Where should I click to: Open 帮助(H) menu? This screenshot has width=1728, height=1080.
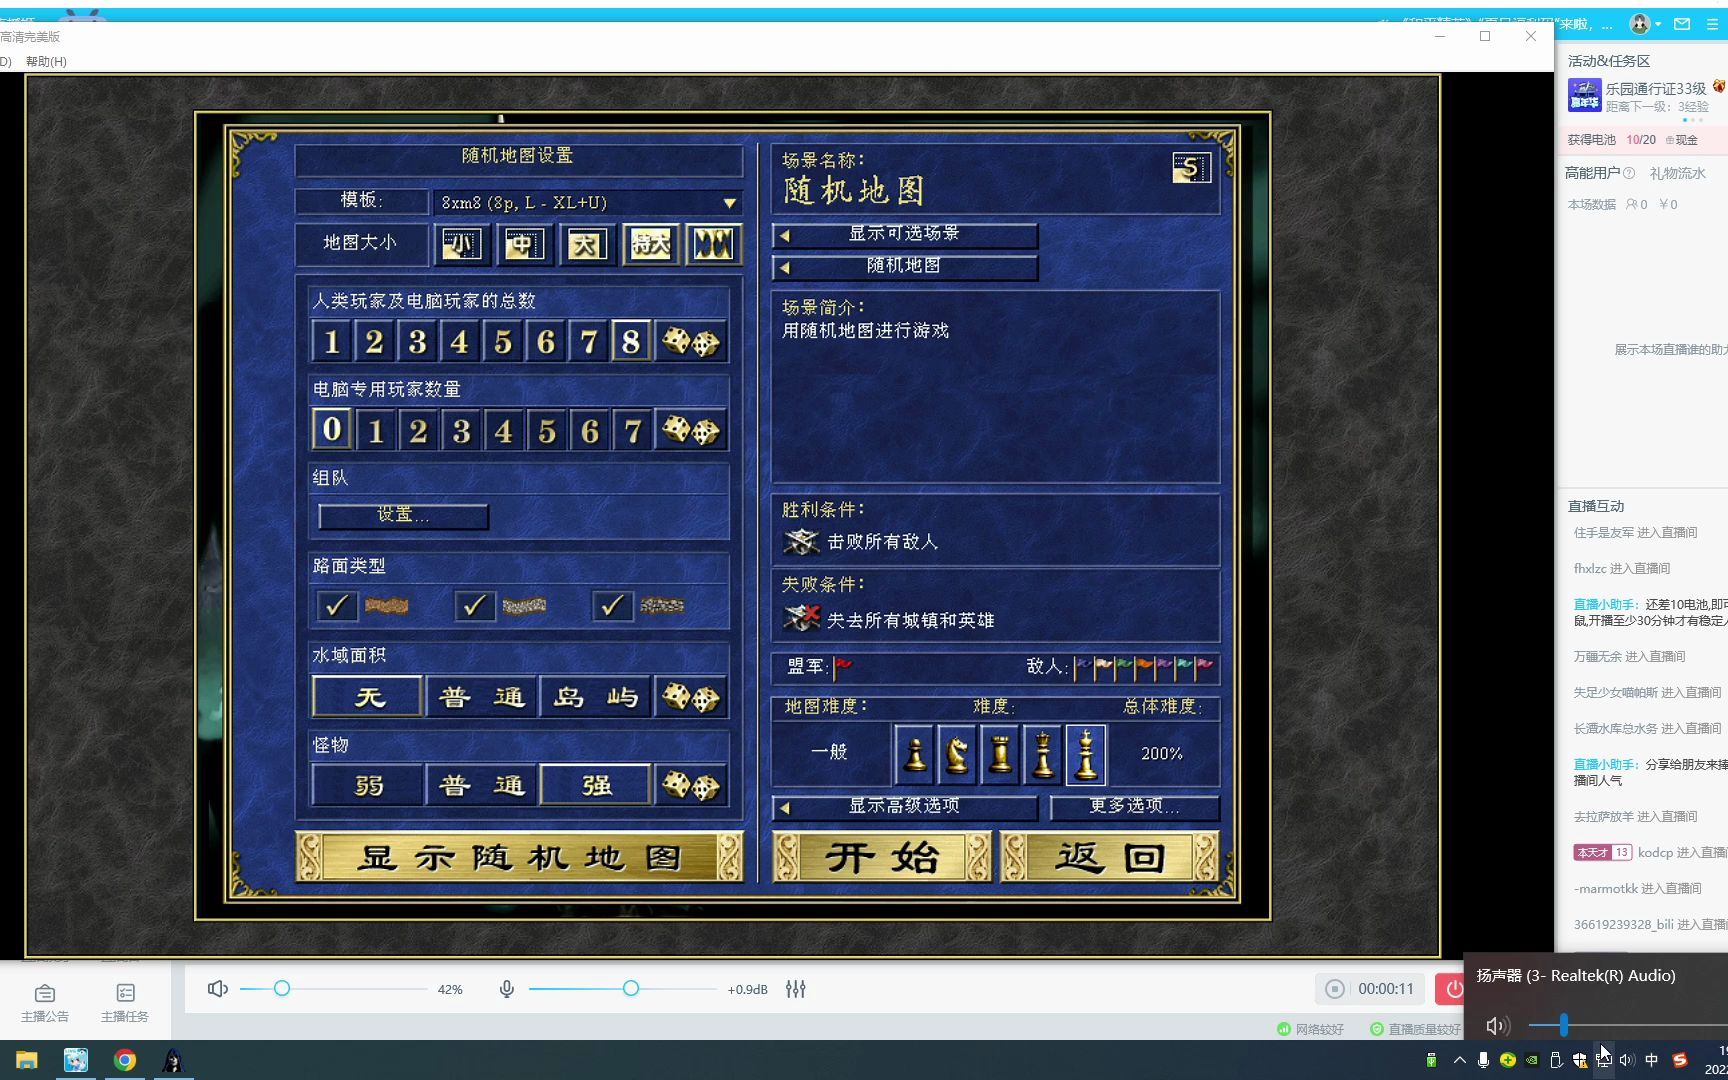pos(46,62)
